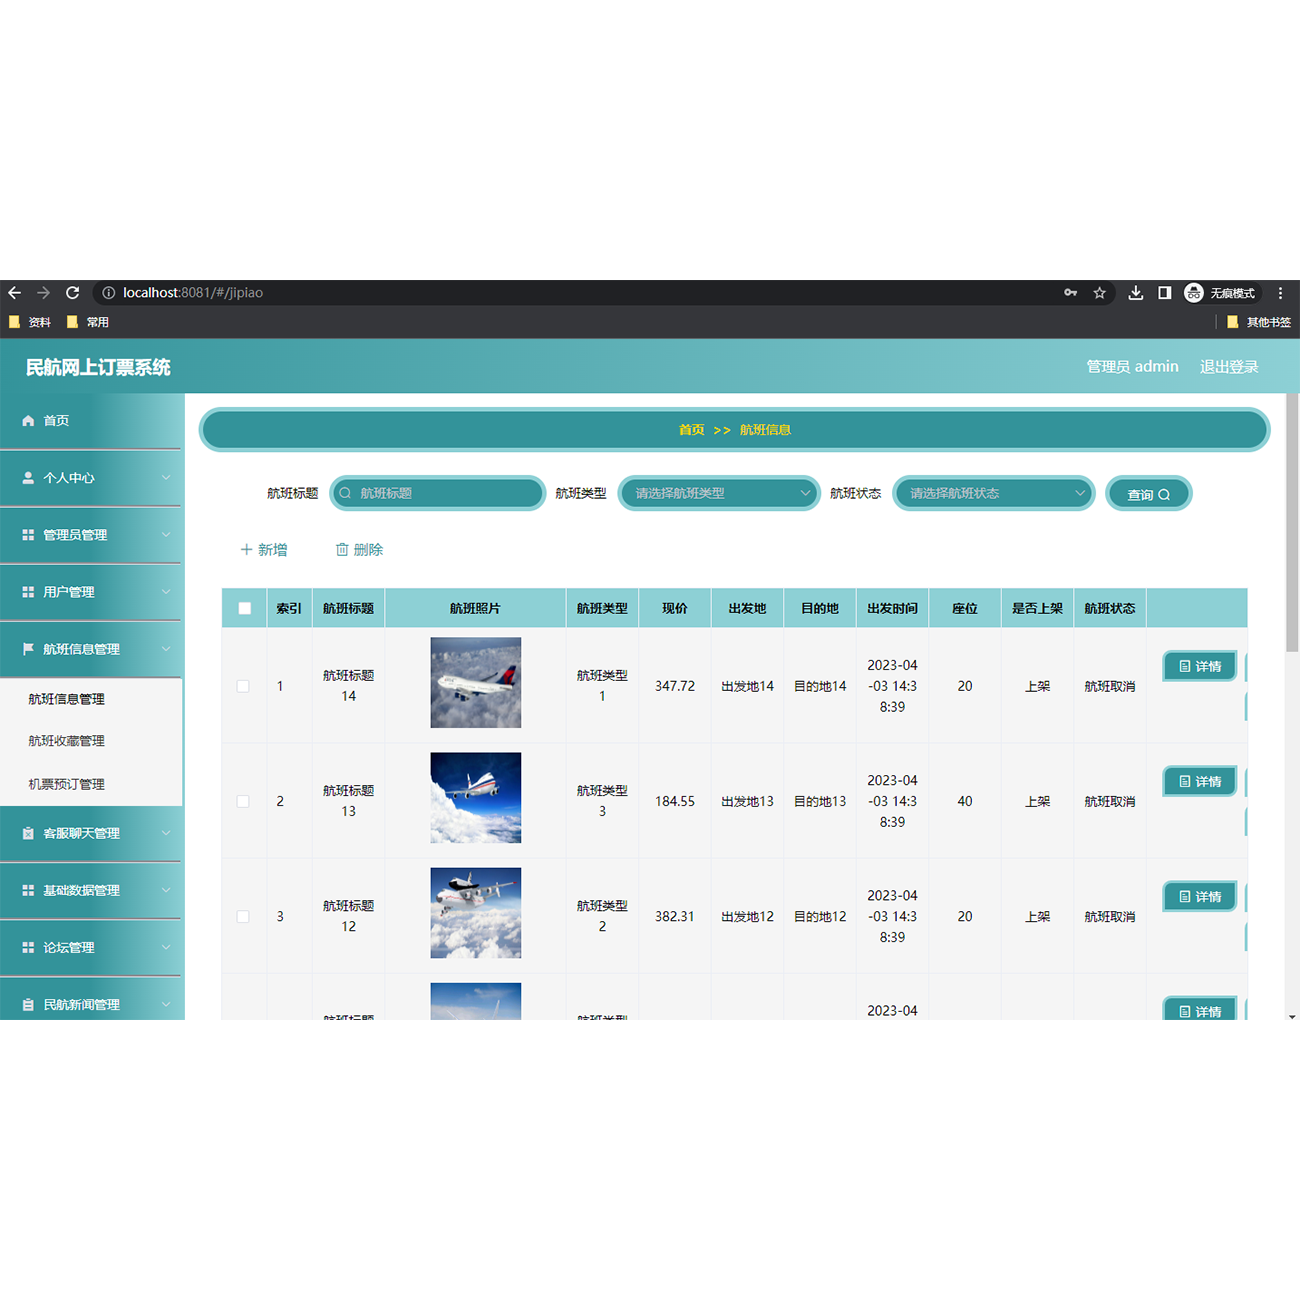This screenshot has height=1300, width=1300.
Task: Focus the 航班标题 search input
Action: coord(438,493)
